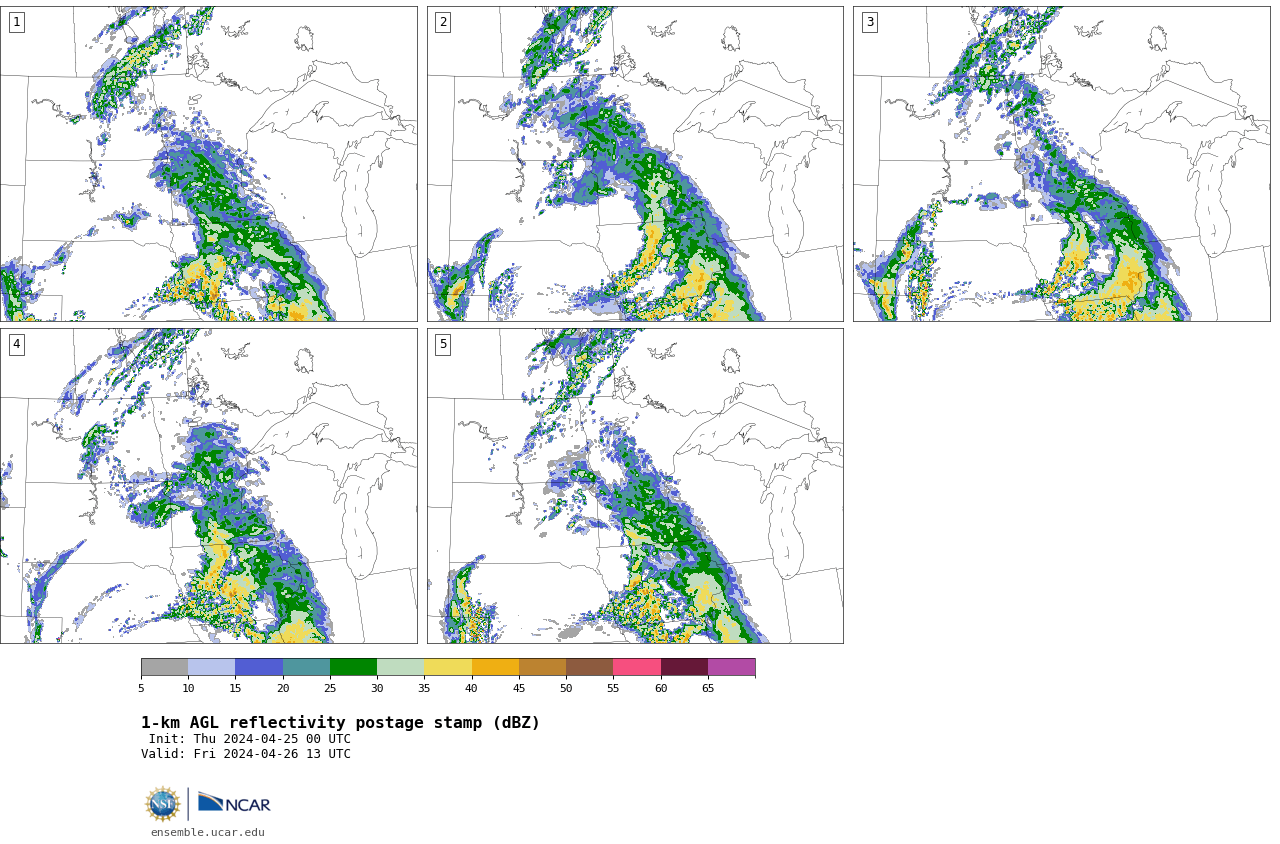This screenshot has height=844, width=1280.
Task: Click the 'Valid: Fri 2024-04-26 13 UTC' text
Action: point(246,754)
